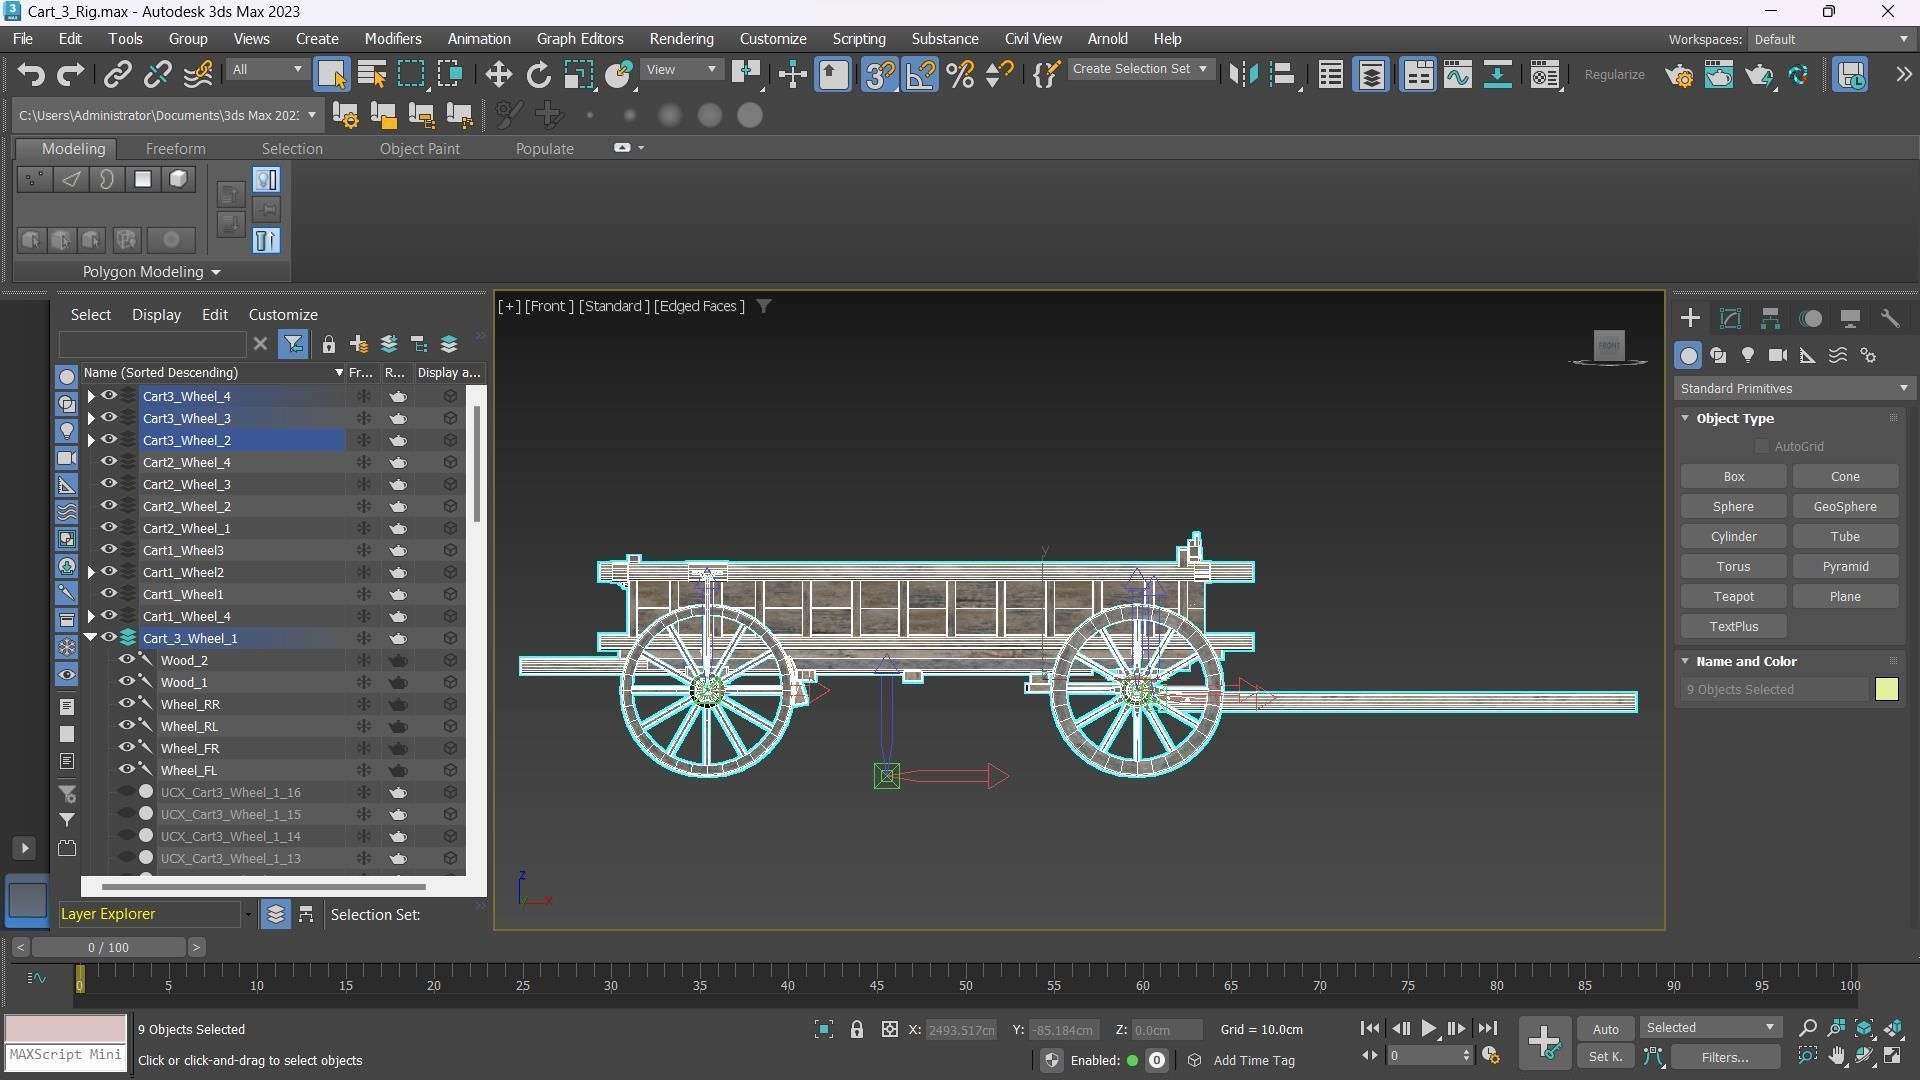The width and height of the screenshot is (1920, 1080).
Task: Click the X coordinate input field
Action: click(x=961, y=1030)
